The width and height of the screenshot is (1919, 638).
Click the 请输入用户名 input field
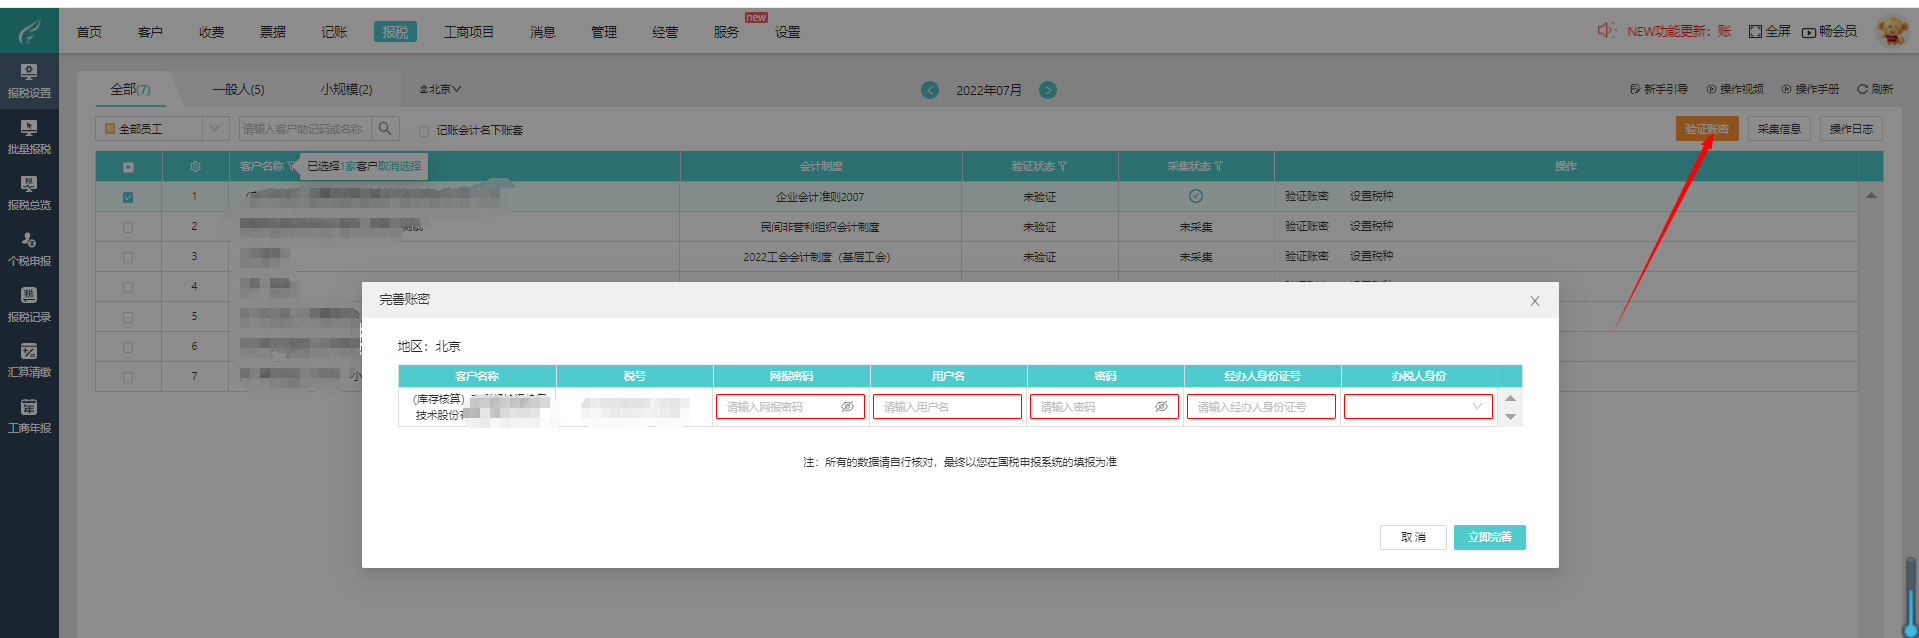point(947,407)
